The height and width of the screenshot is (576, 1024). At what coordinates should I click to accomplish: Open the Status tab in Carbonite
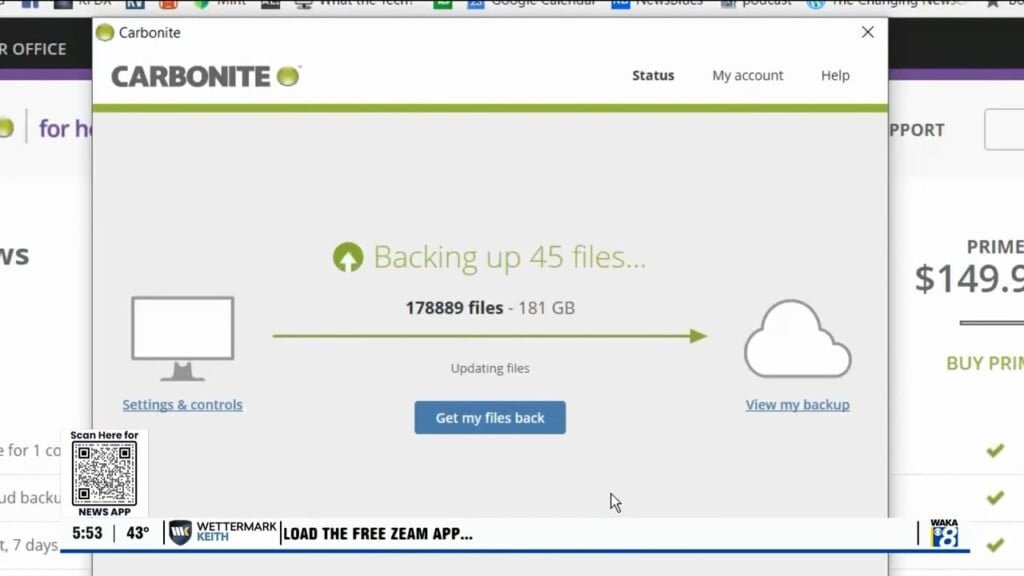[x=652, y=75]
